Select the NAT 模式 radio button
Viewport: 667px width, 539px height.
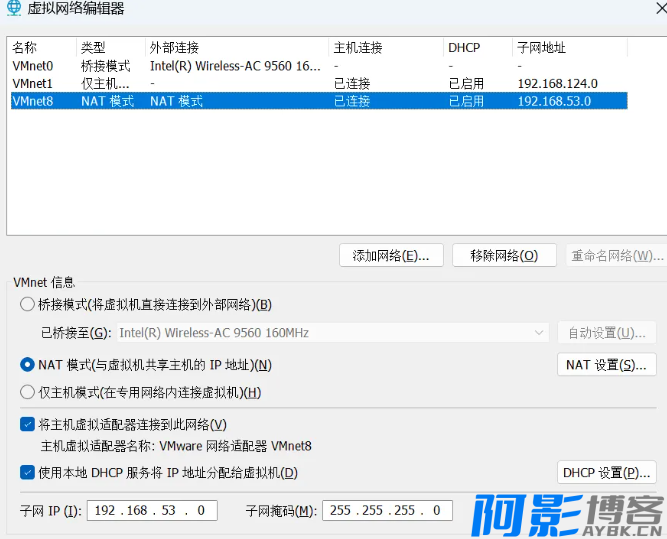coord(27,365)
